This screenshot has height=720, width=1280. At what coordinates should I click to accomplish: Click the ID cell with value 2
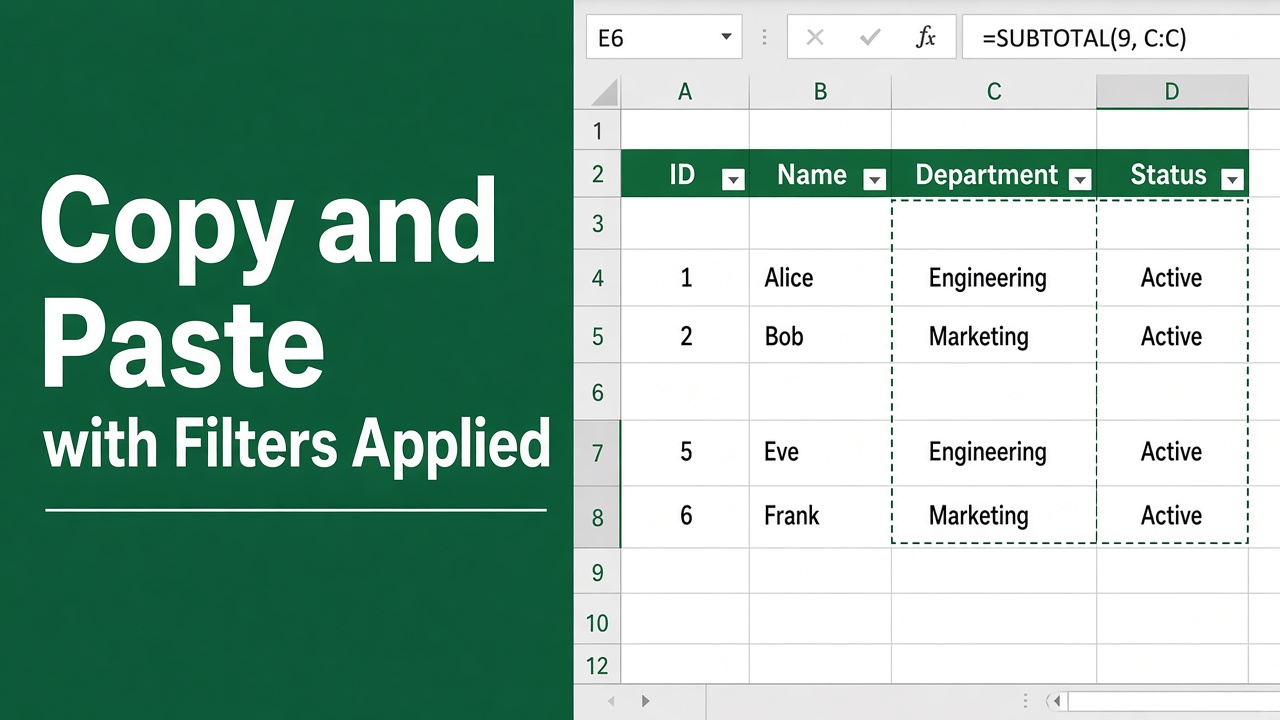click(685, 335)
